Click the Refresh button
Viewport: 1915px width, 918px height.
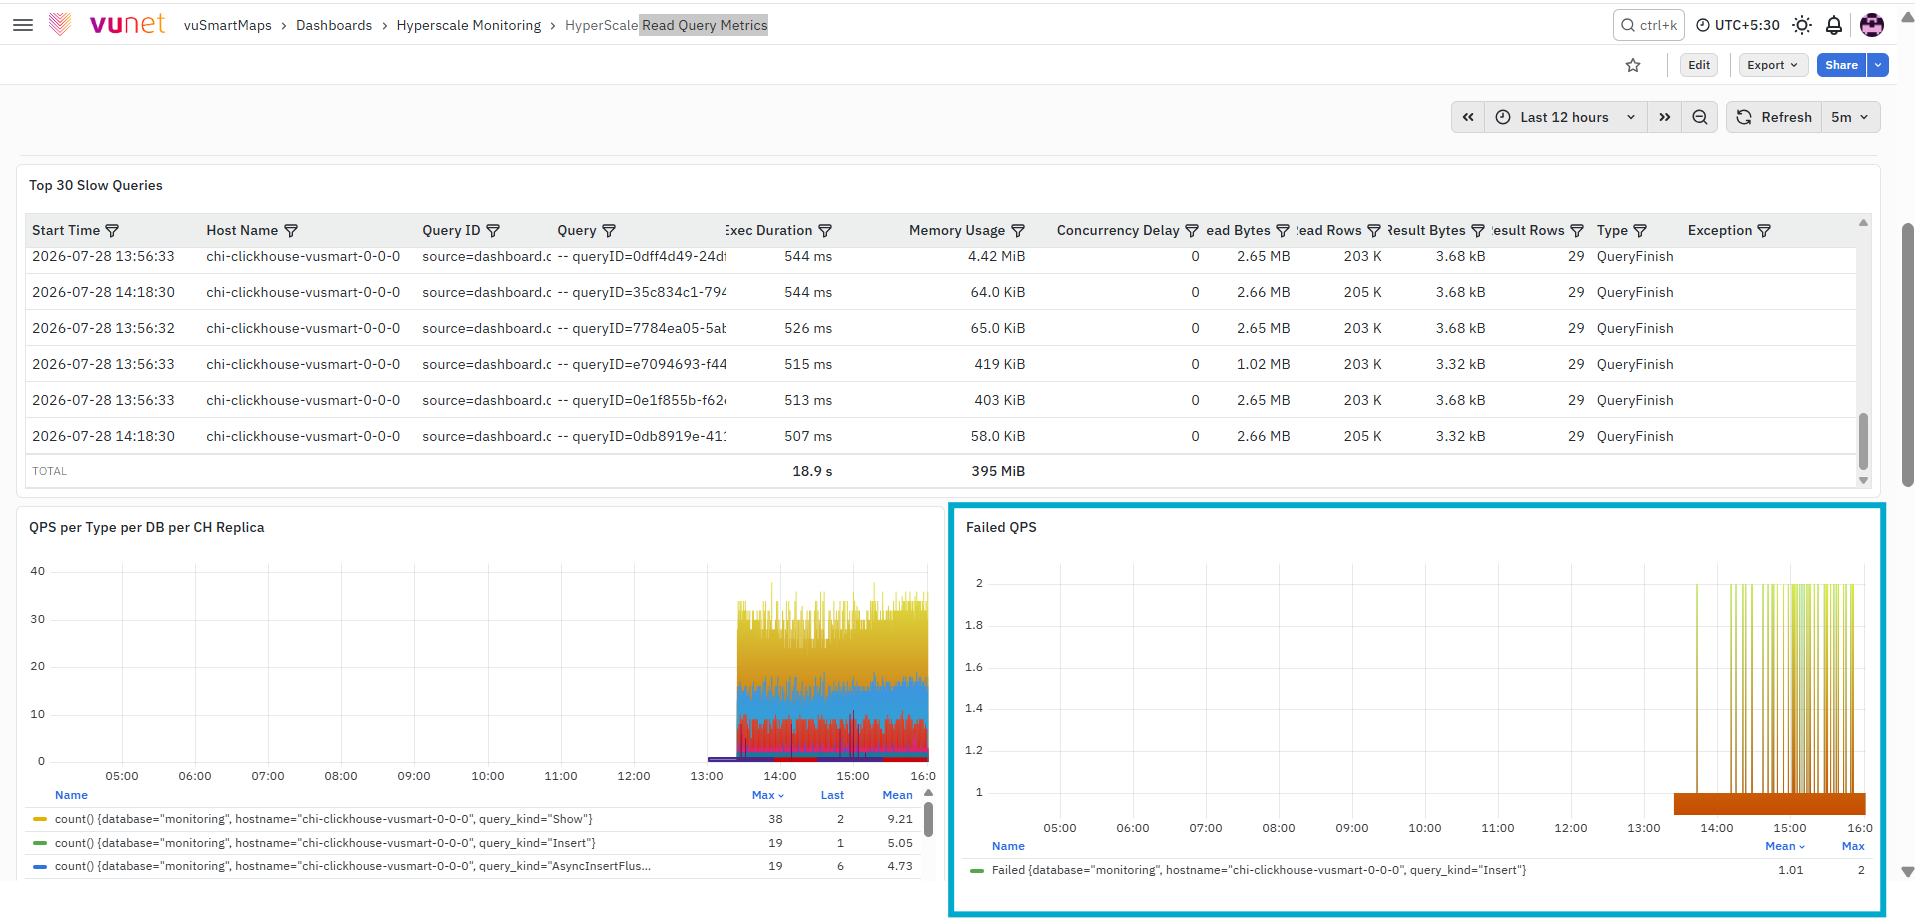(1775, 117)
